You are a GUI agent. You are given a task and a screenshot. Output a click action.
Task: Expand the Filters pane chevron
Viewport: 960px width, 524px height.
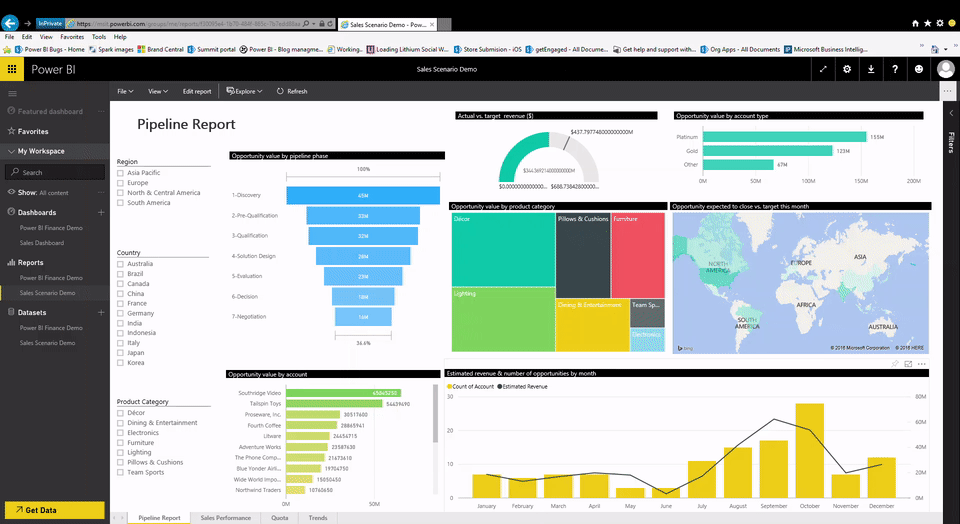click(x=951, y=113)
